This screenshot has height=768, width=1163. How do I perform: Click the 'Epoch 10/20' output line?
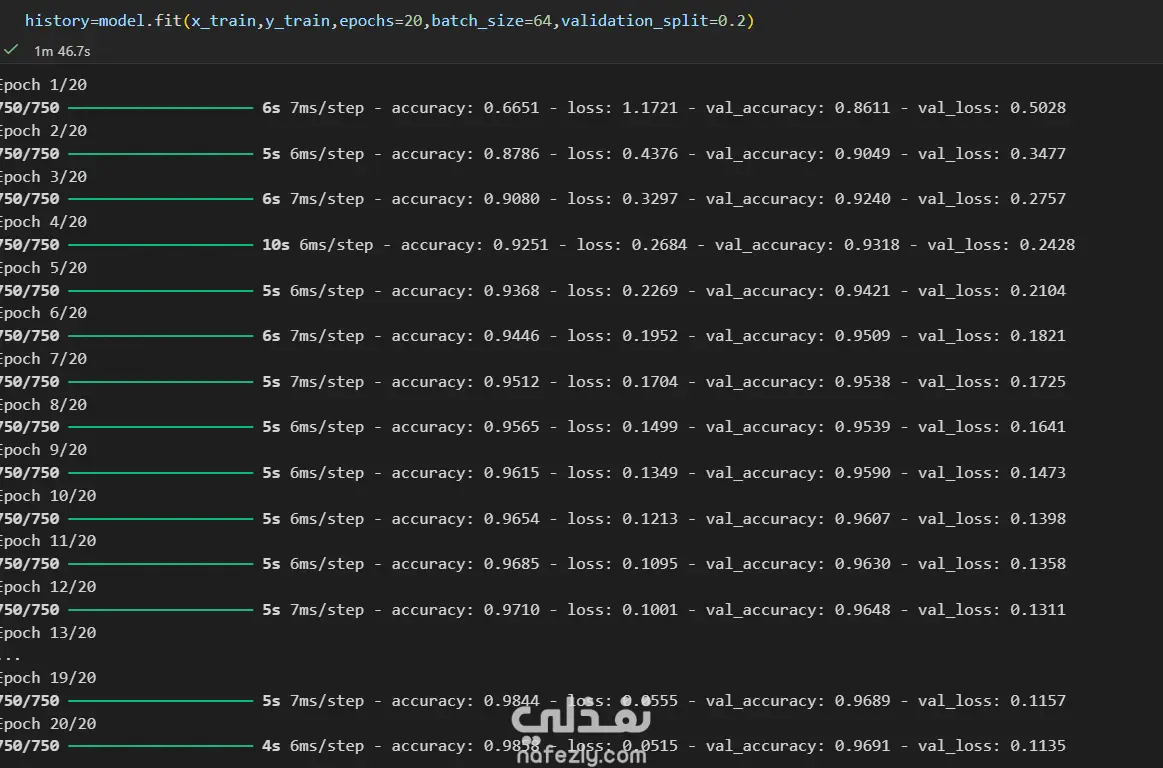(x=48, y=496)
